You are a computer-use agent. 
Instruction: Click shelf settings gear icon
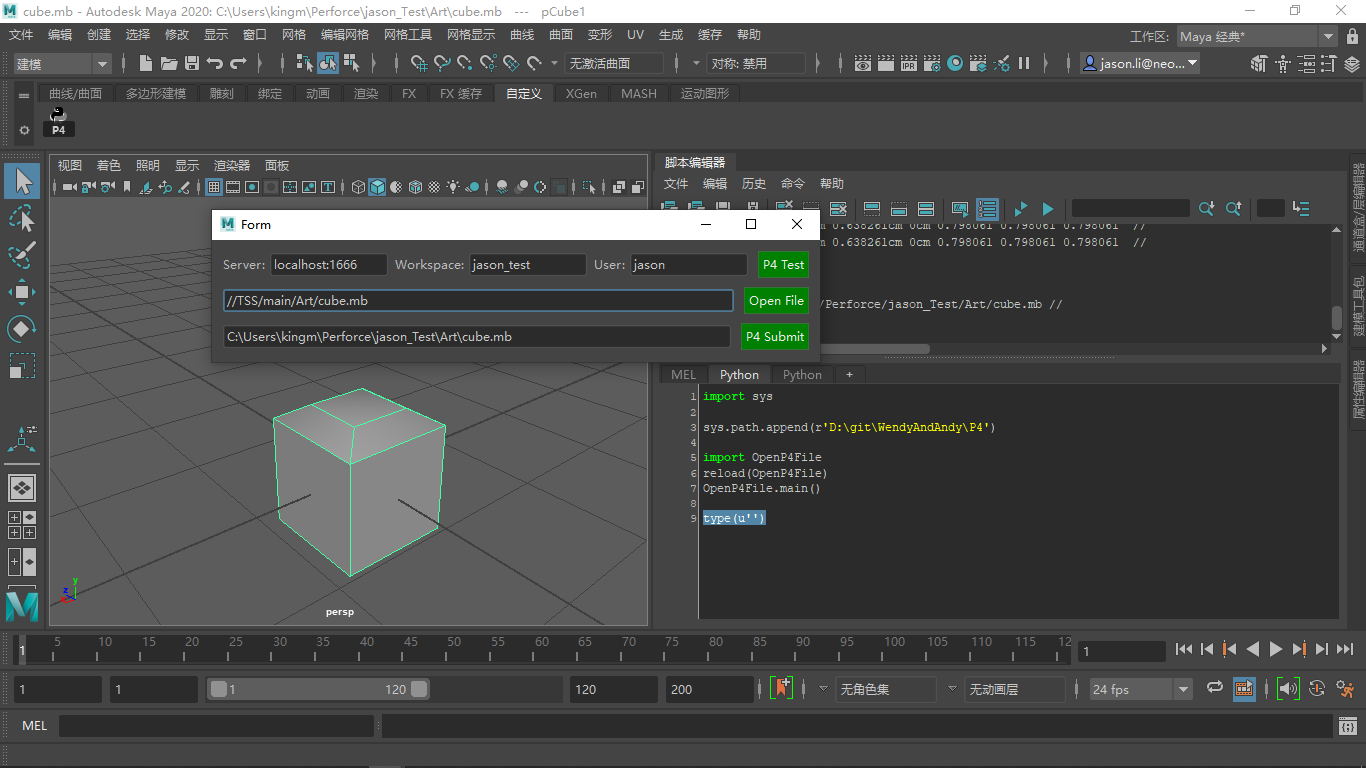(x=25, y=130)
